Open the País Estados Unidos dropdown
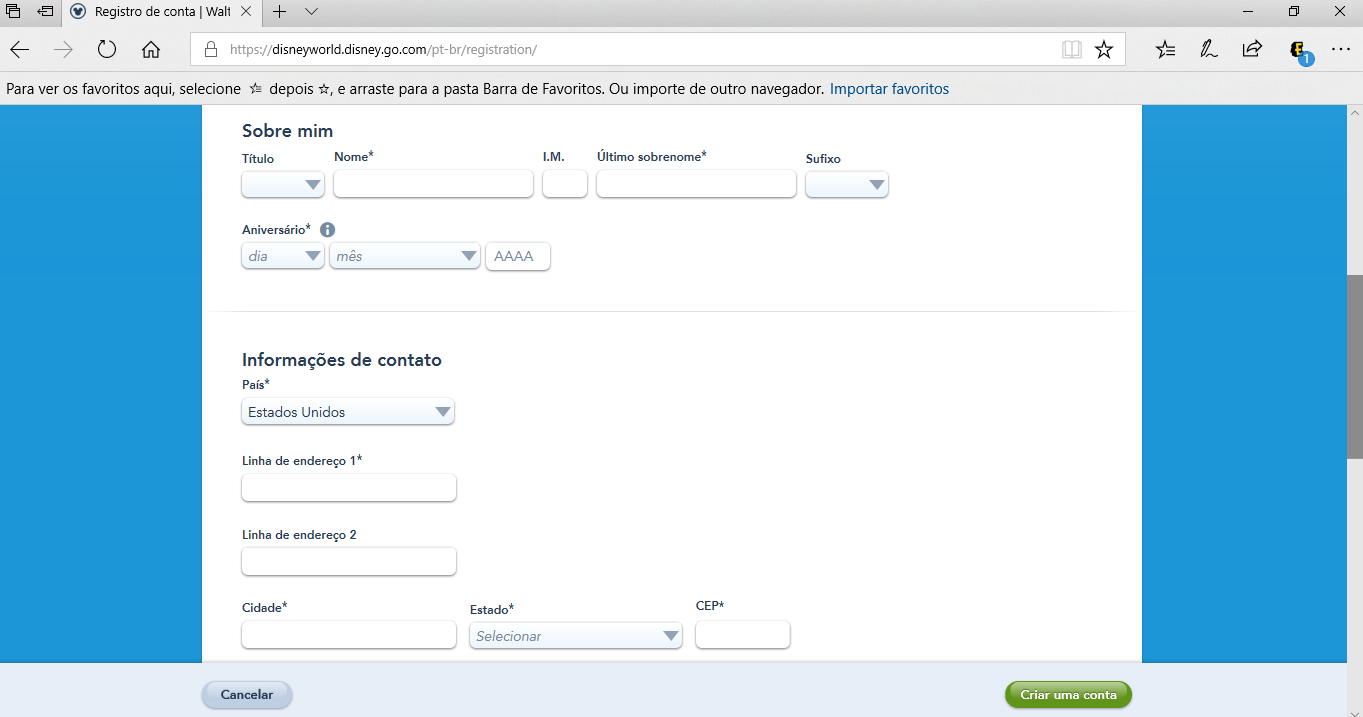The width and height of the screenshot is (1363, 717). pos(348,412)
